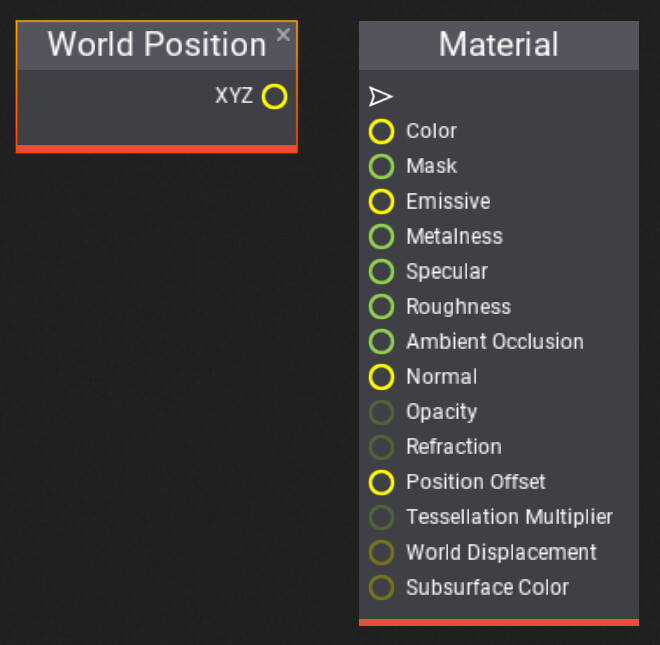
Task: Select the Material node title bar
Action: pyautogui.click(x=499, y=45)
